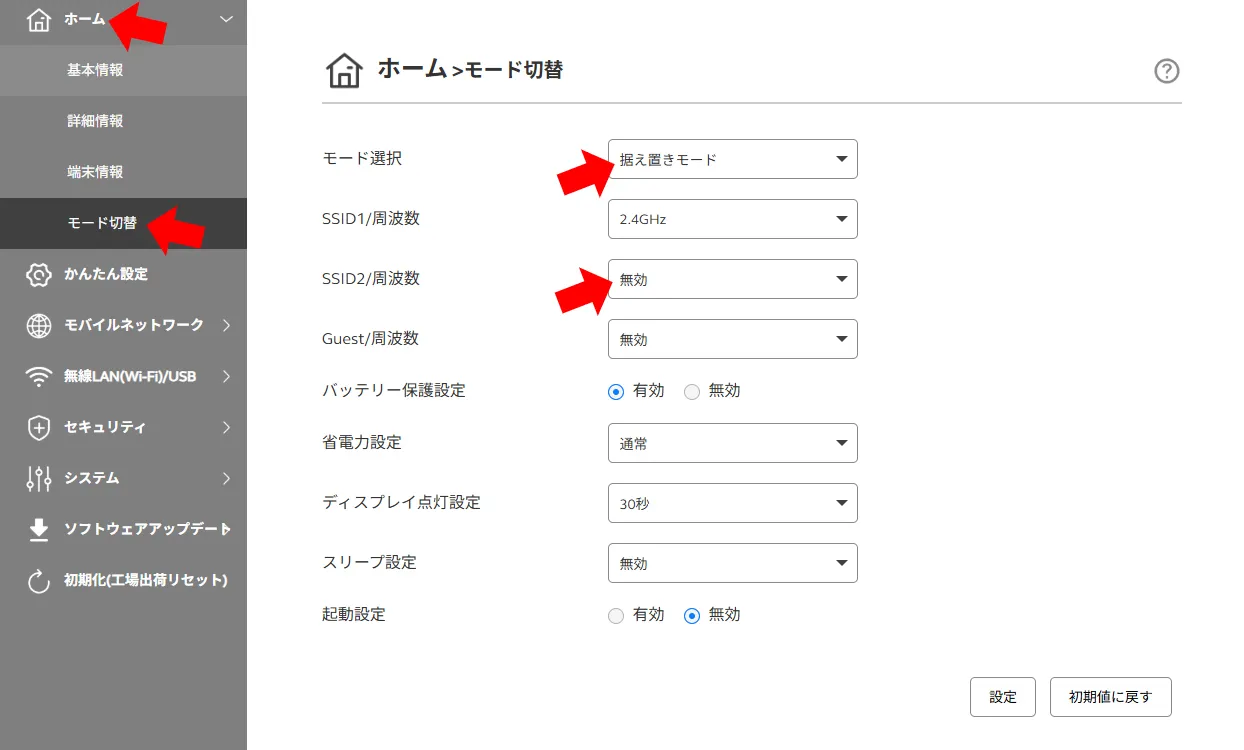Screen dimensions: 1244x750
Task: Enable battery protection with 有効 radio
Action: (x=616, y=392)
